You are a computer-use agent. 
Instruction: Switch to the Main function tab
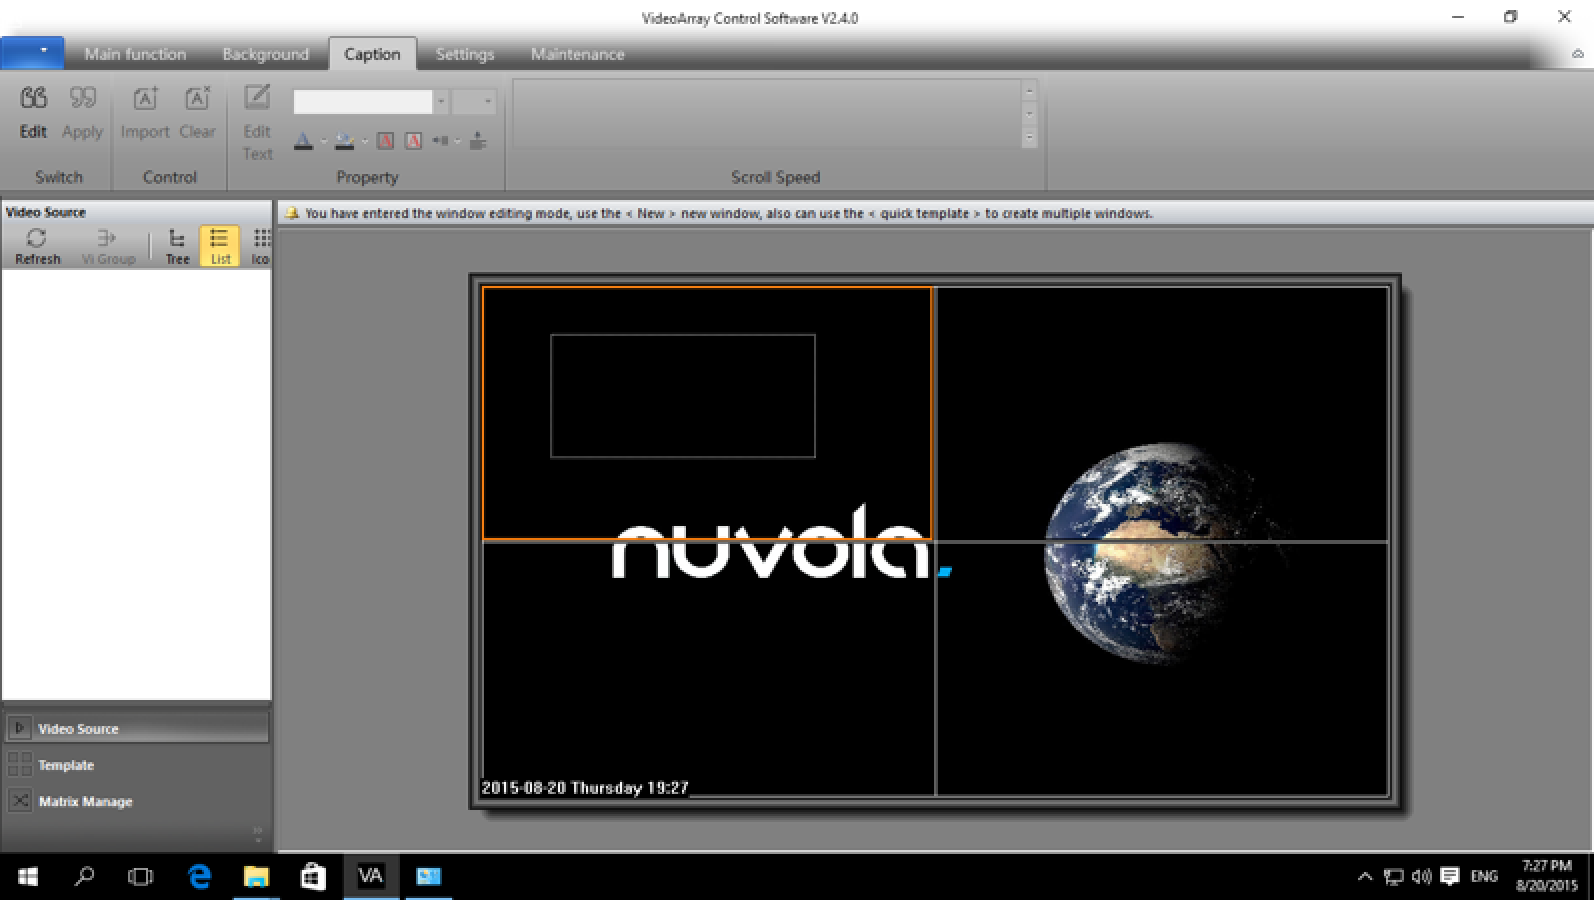pyautogui.click(x=135, y=54)
